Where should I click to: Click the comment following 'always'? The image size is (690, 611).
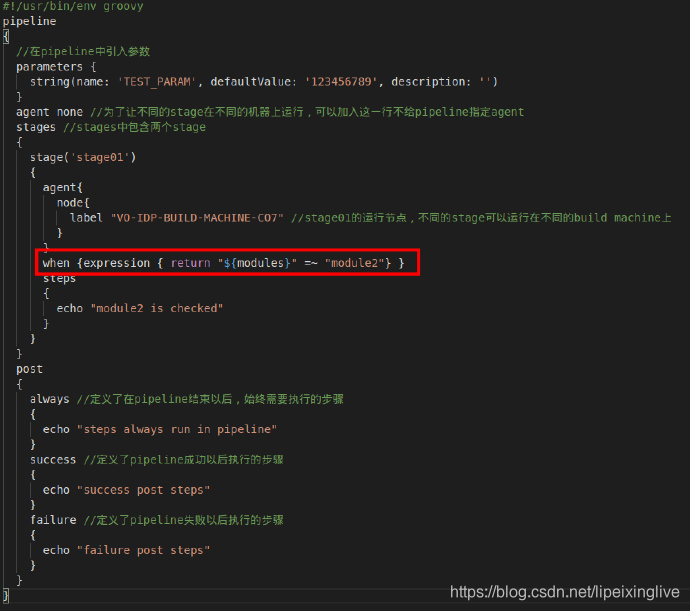click(x=210, y=399)
